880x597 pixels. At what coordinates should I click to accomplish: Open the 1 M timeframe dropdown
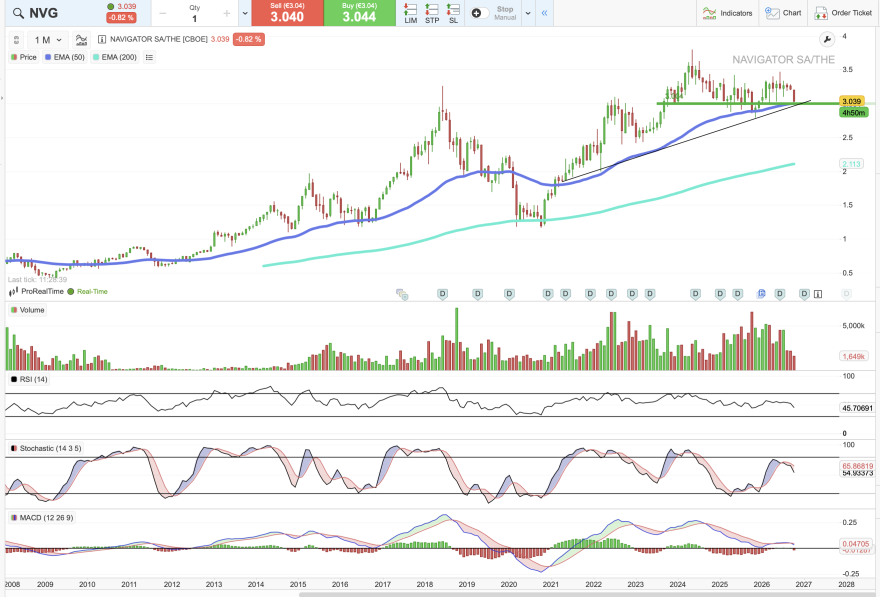pos(48,40)
